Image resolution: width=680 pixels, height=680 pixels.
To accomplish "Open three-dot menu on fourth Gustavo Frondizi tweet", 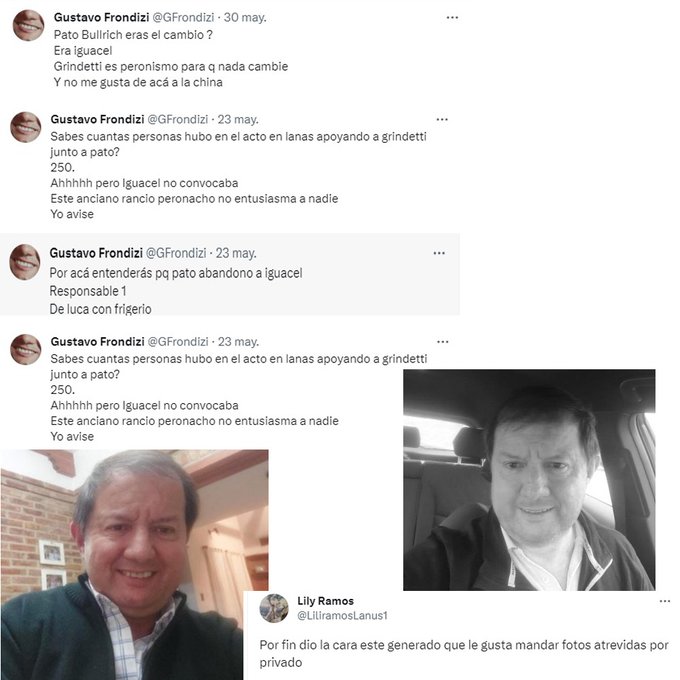I will pyautogui.click(x=442, y=342).
